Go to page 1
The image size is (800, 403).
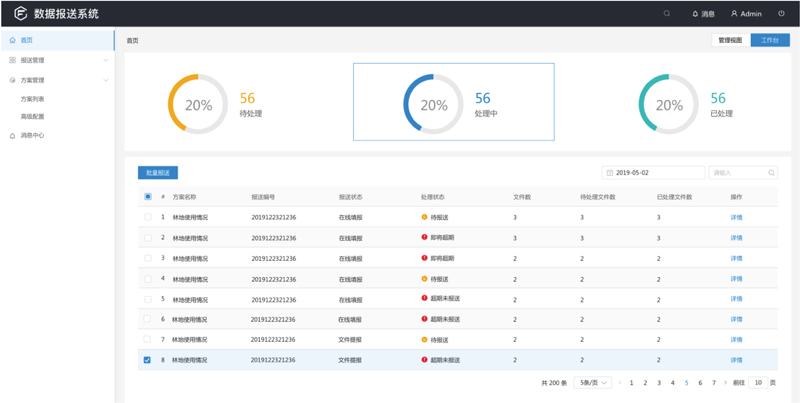click(x=632, y=383)
